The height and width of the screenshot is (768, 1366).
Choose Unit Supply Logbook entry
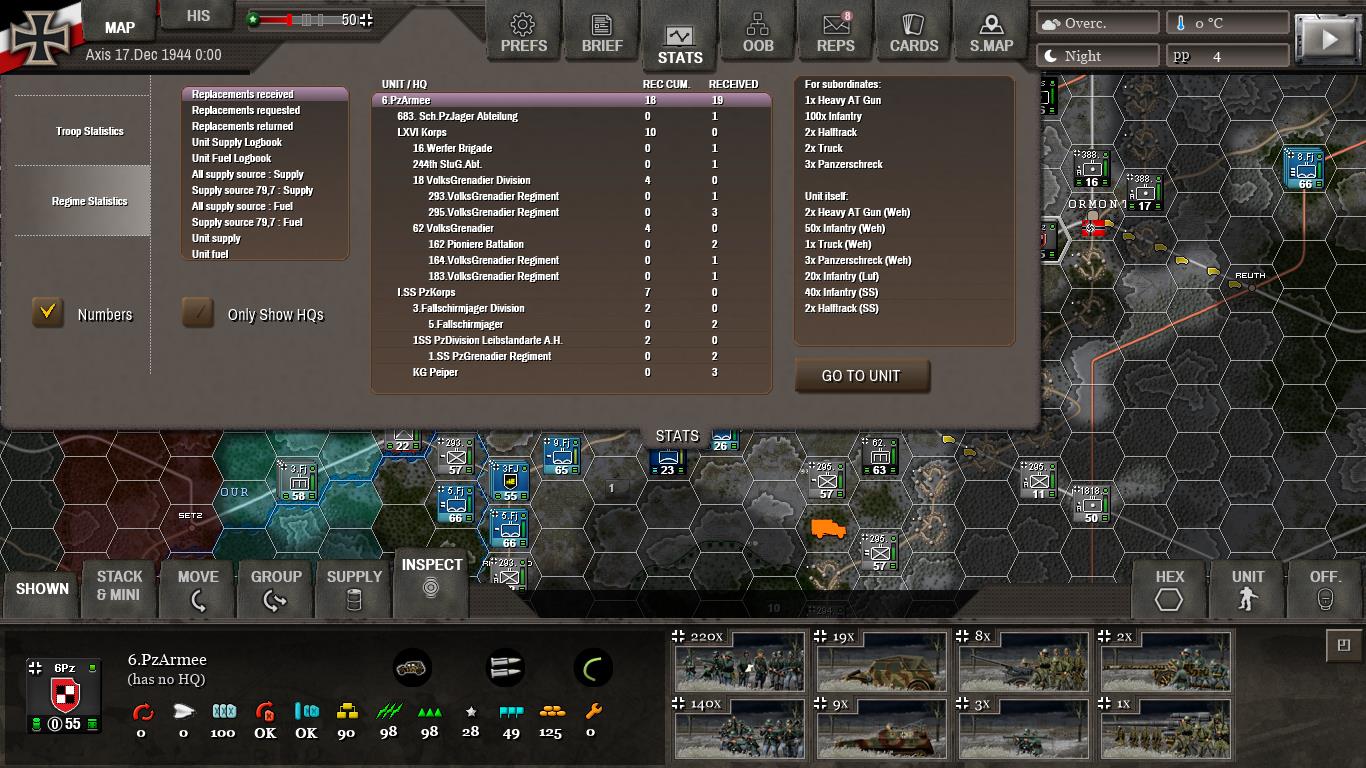(x=237, y=142)
